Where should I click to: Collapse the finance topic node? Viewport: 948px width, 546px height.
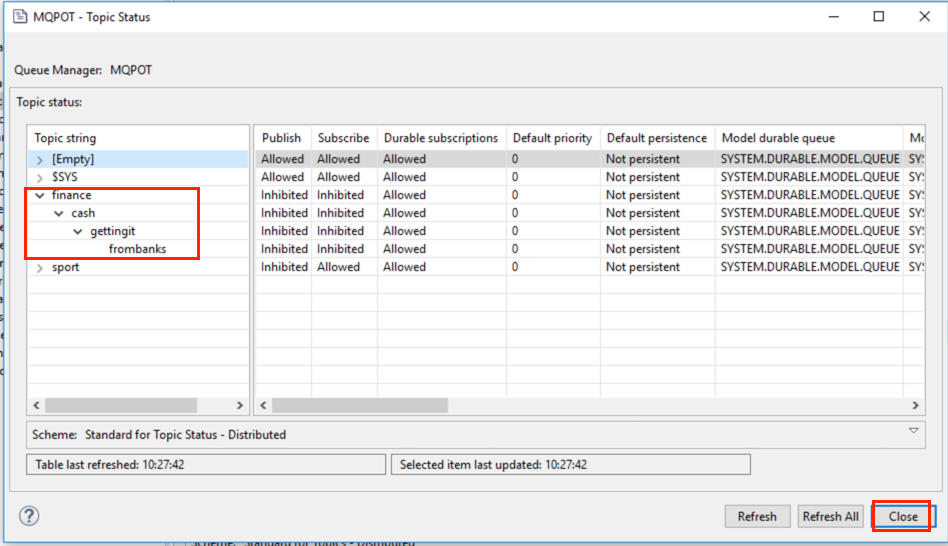pos(40,195)
